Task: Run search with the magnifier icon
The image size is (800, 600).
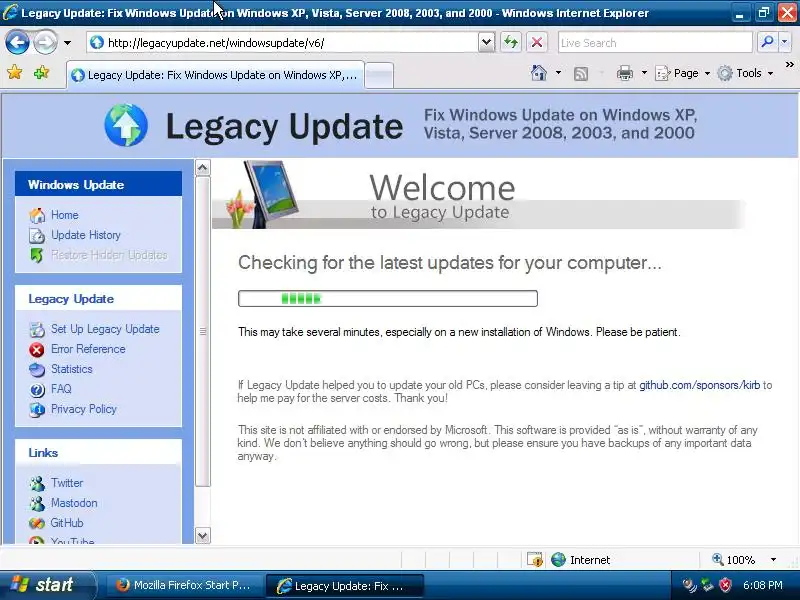Action: point(767,42)
